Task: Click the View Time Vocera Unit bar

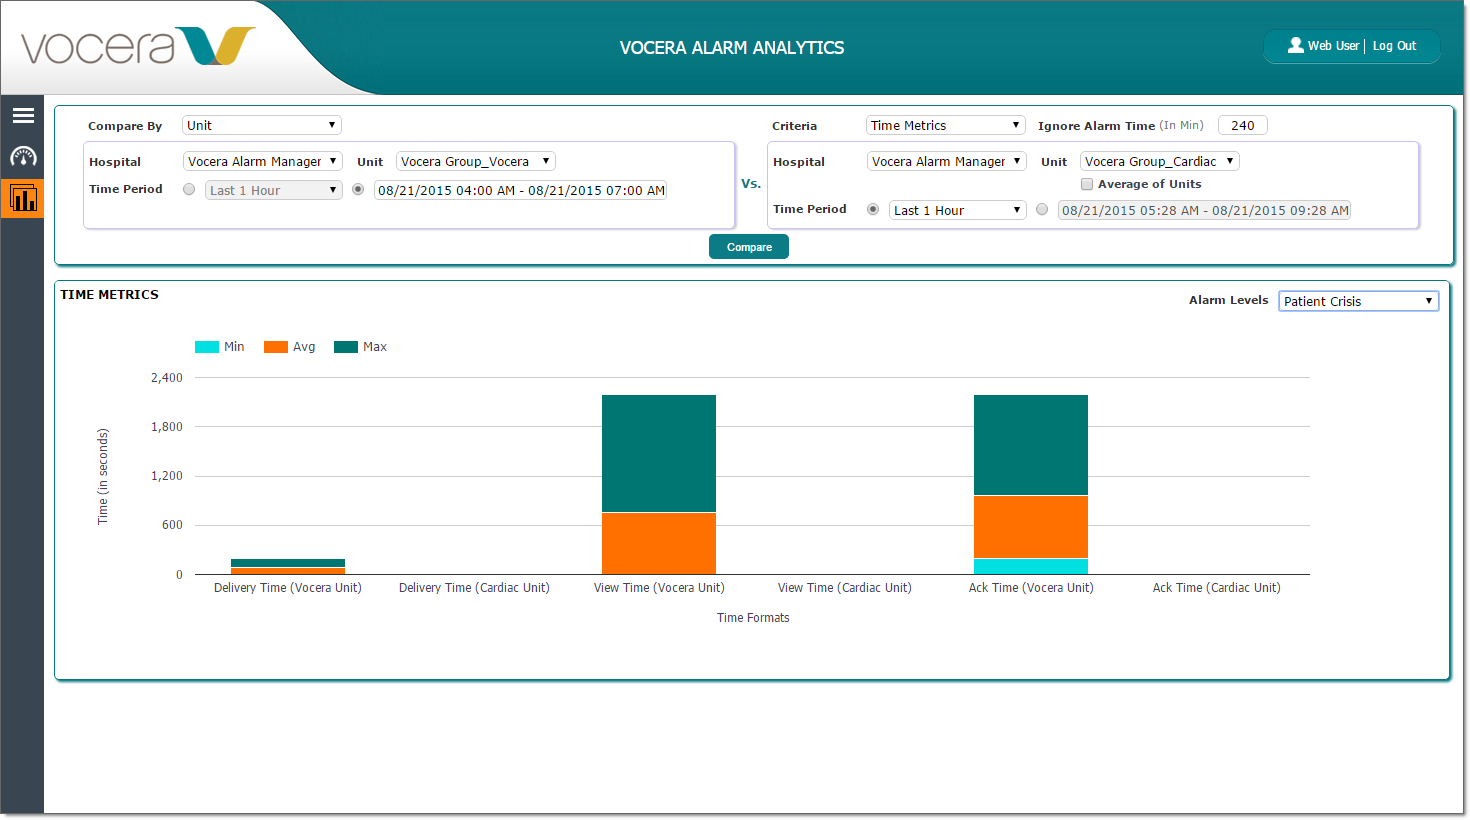Action: [x=659, y=484]
